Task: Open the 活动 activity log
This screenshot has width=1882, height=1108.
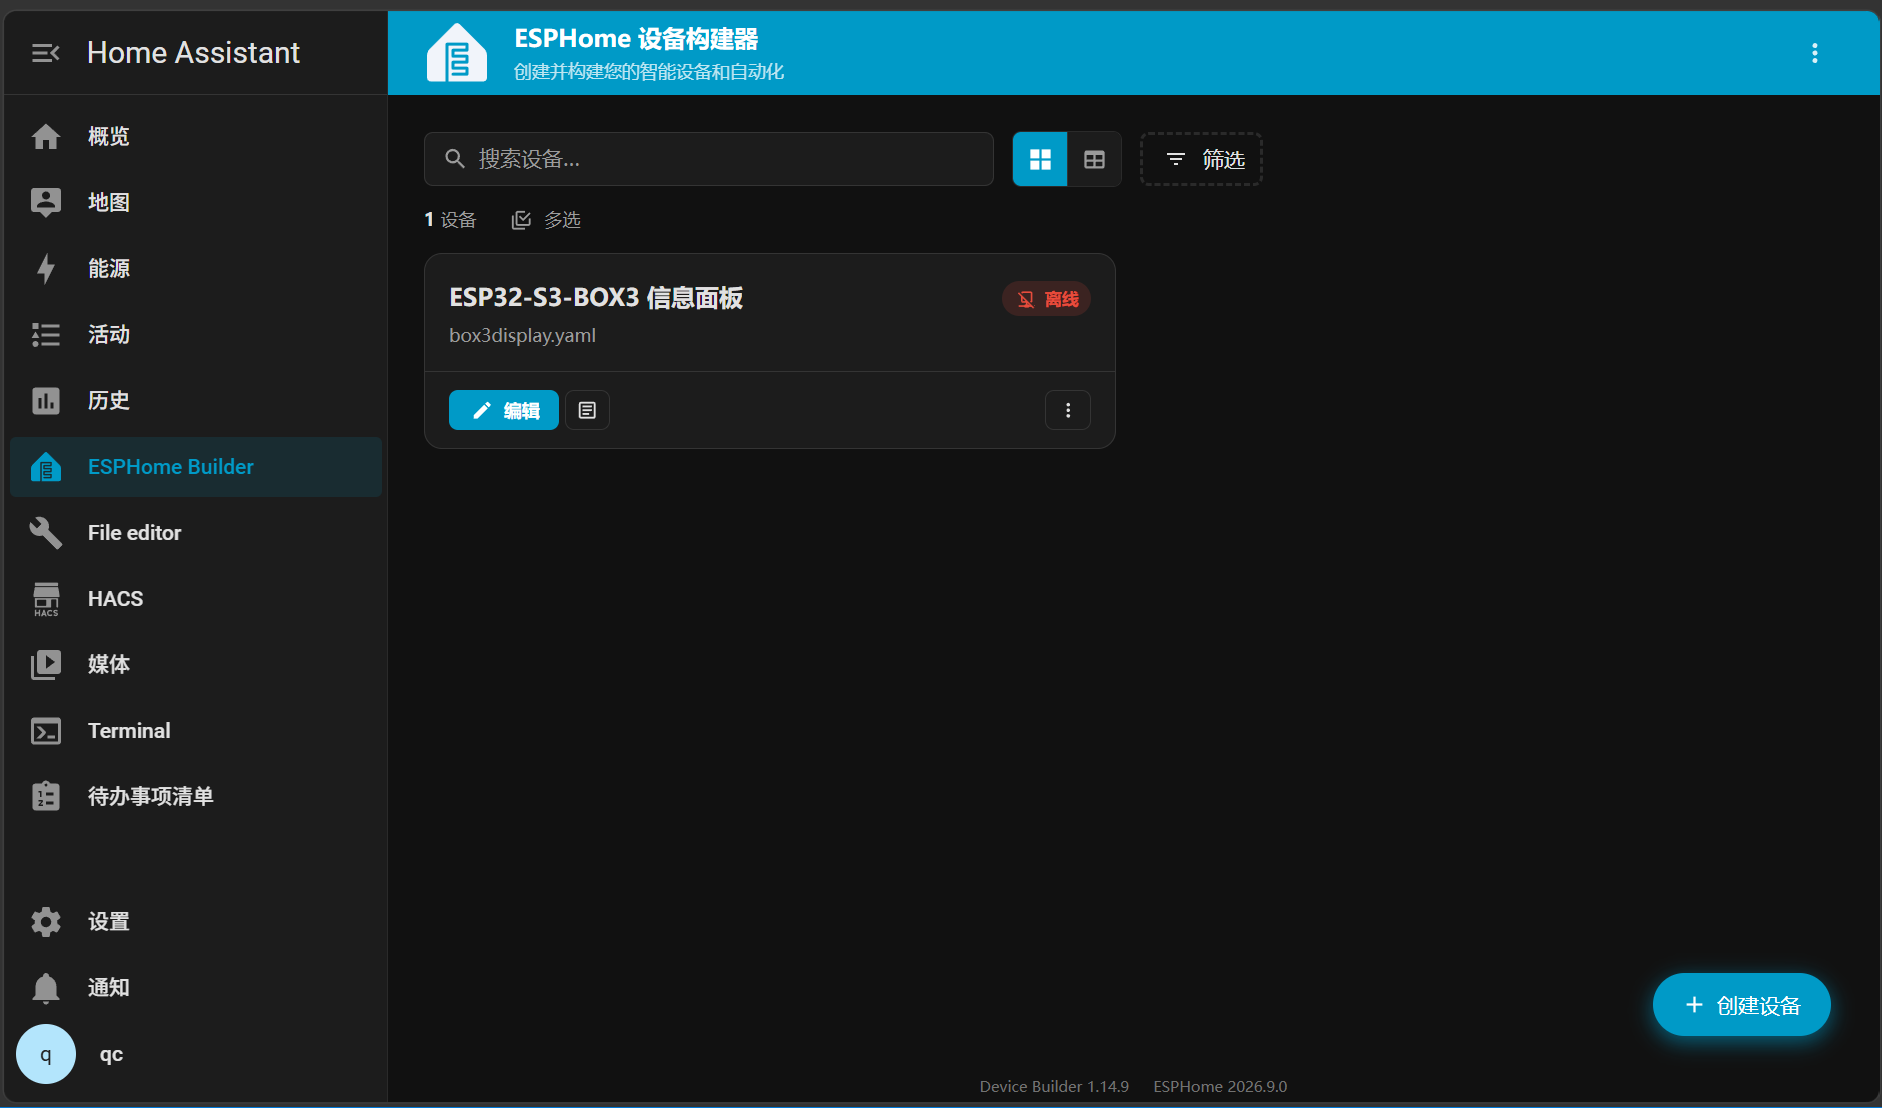Action: [195, 335]
